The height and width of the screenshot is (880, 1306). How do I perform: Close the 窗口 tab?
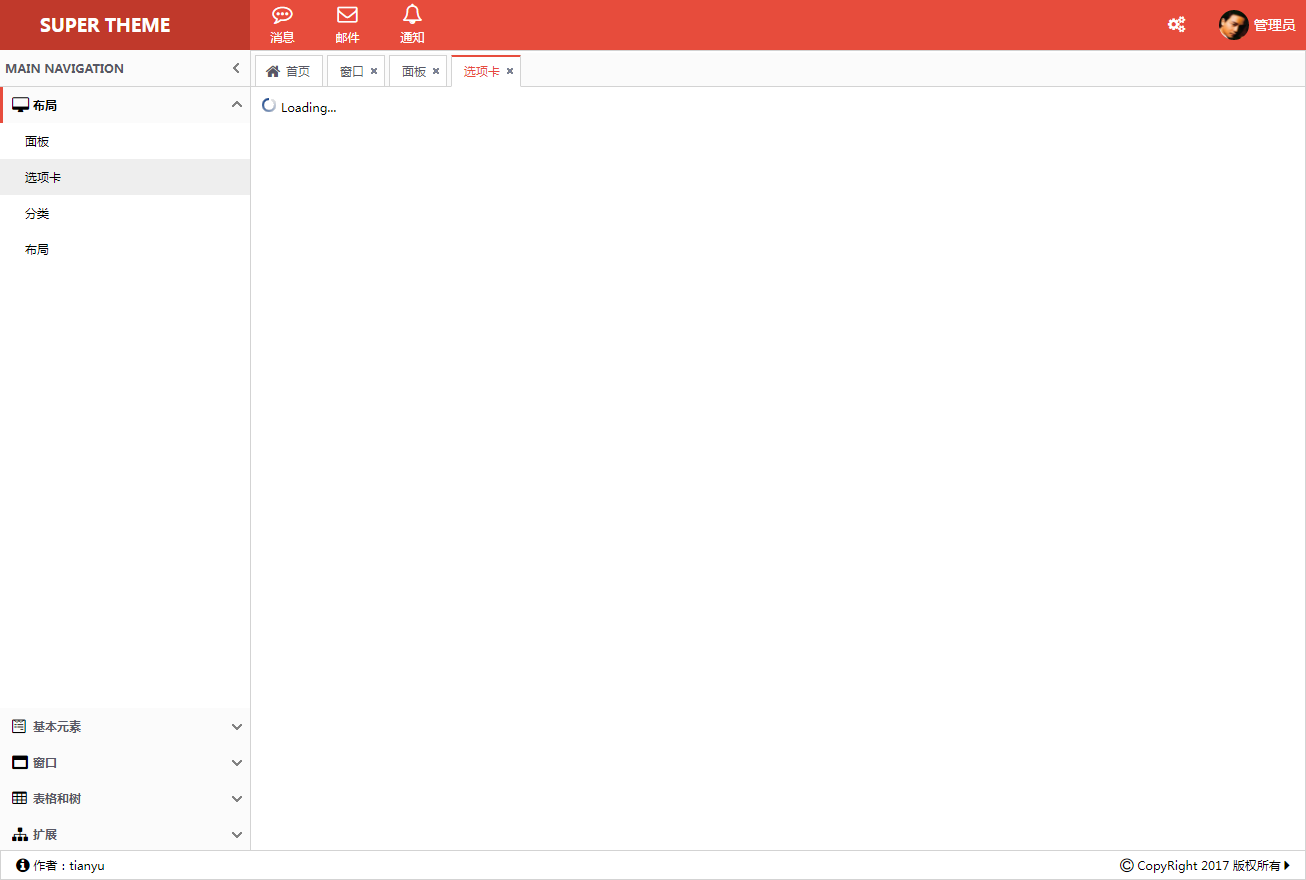tap(374, 71)
